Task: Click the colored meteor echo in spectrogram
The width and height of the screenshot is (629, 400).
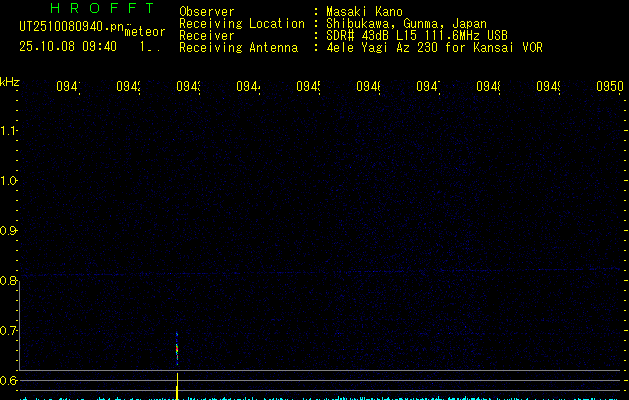Action: coord(177,350)
